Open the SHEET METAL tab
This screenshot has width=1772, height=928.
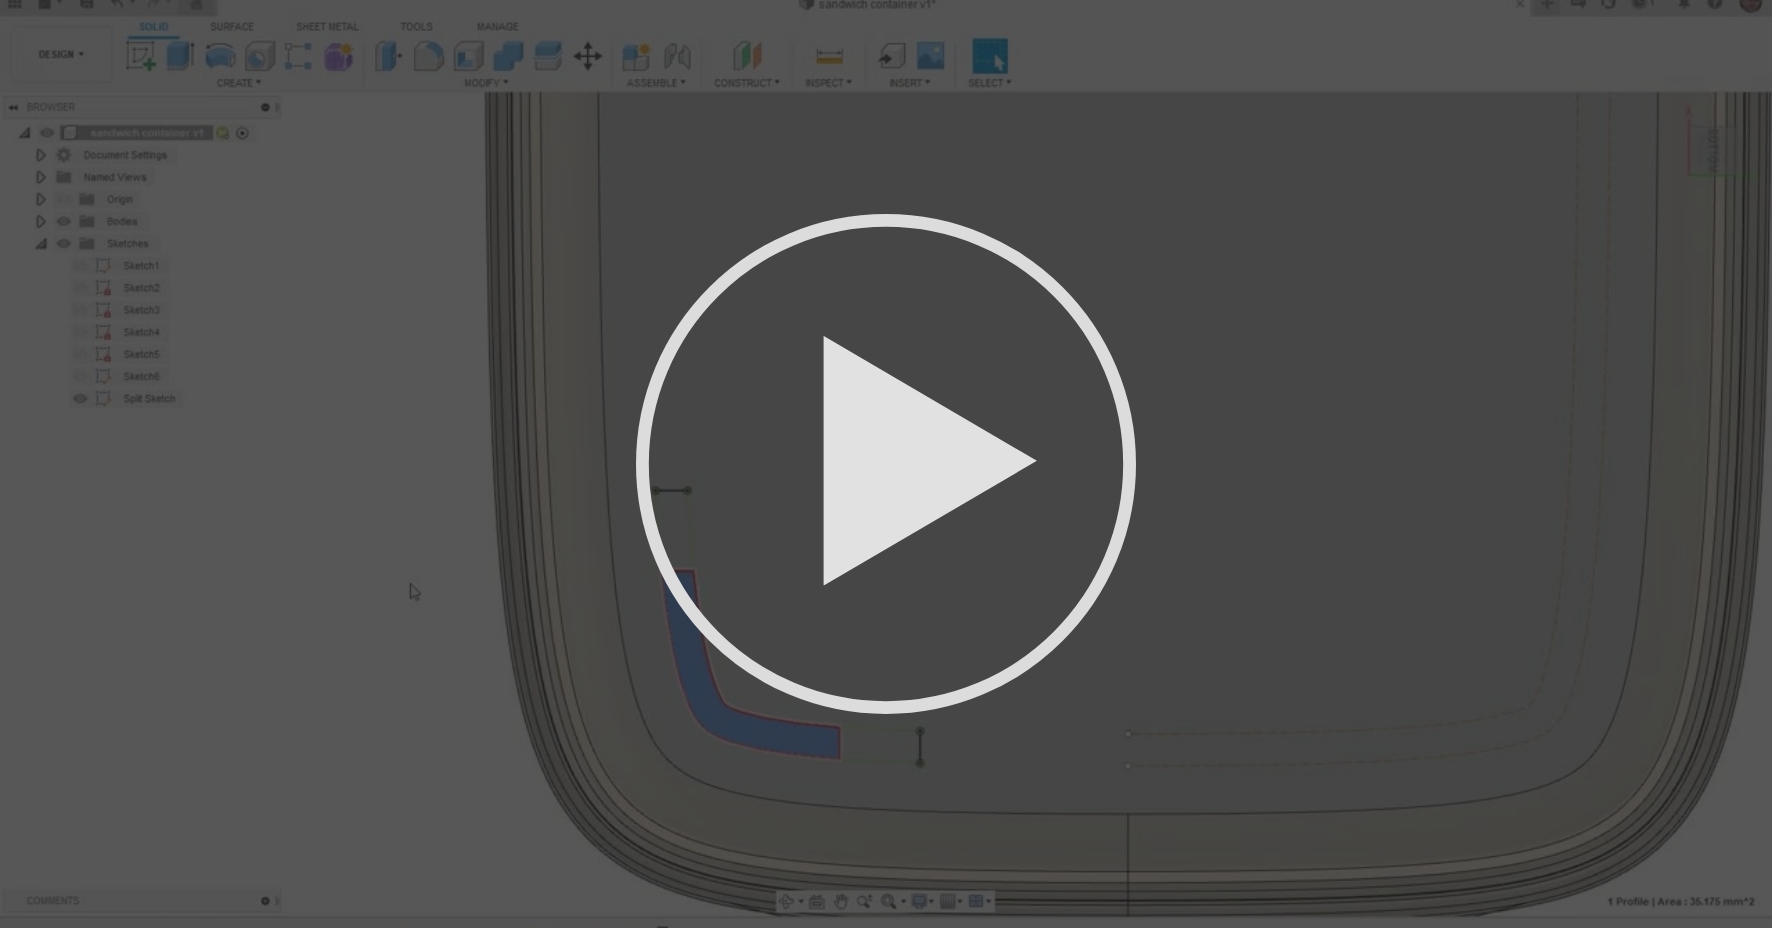tap(326, 27)
